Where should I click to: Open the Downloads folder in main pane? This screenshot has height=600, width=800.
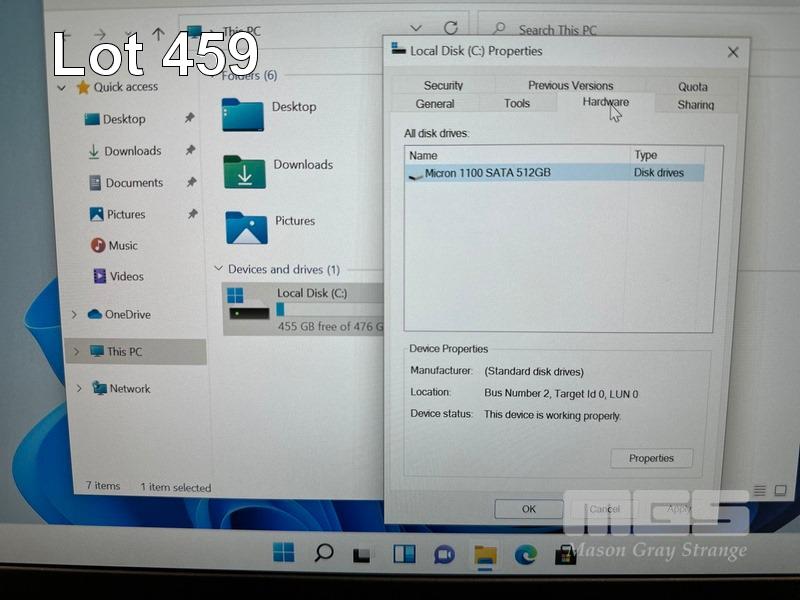pyautogui.click(x=244, y=172)
